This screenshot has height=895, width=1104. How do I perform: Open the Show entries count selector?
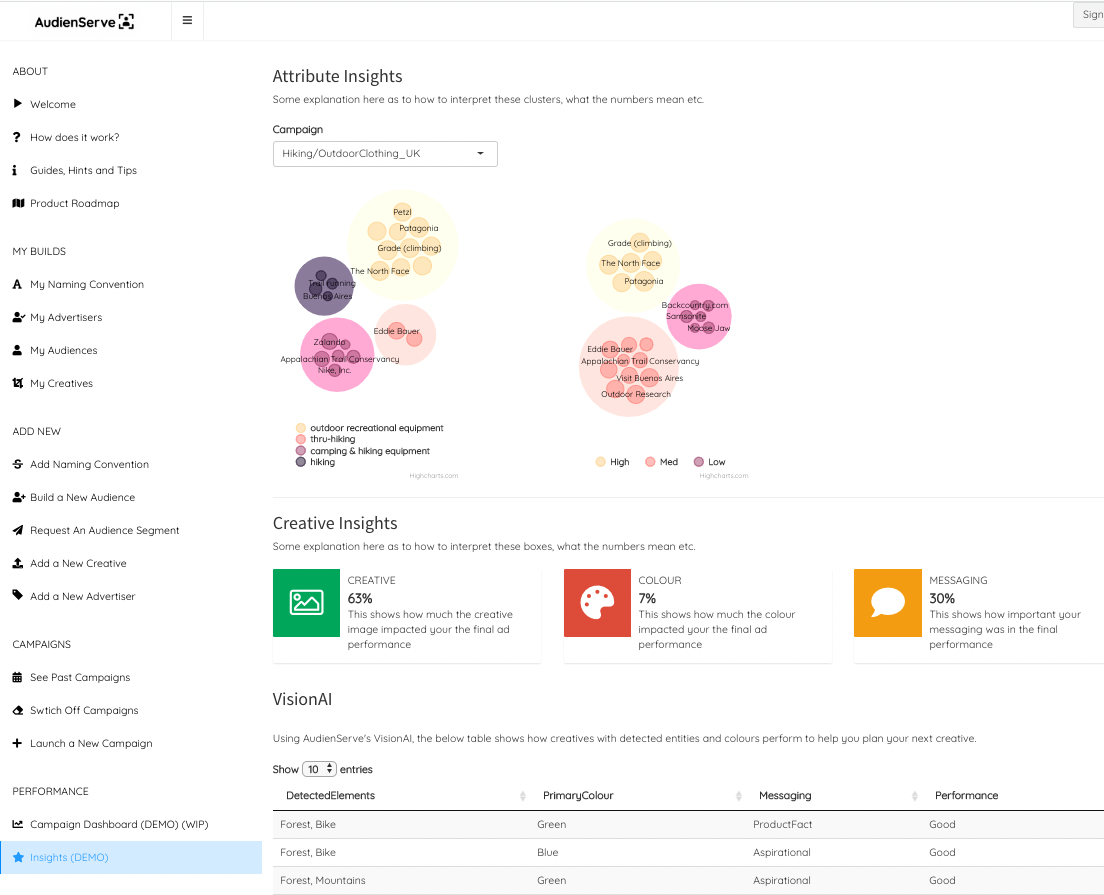click(319, 769)
